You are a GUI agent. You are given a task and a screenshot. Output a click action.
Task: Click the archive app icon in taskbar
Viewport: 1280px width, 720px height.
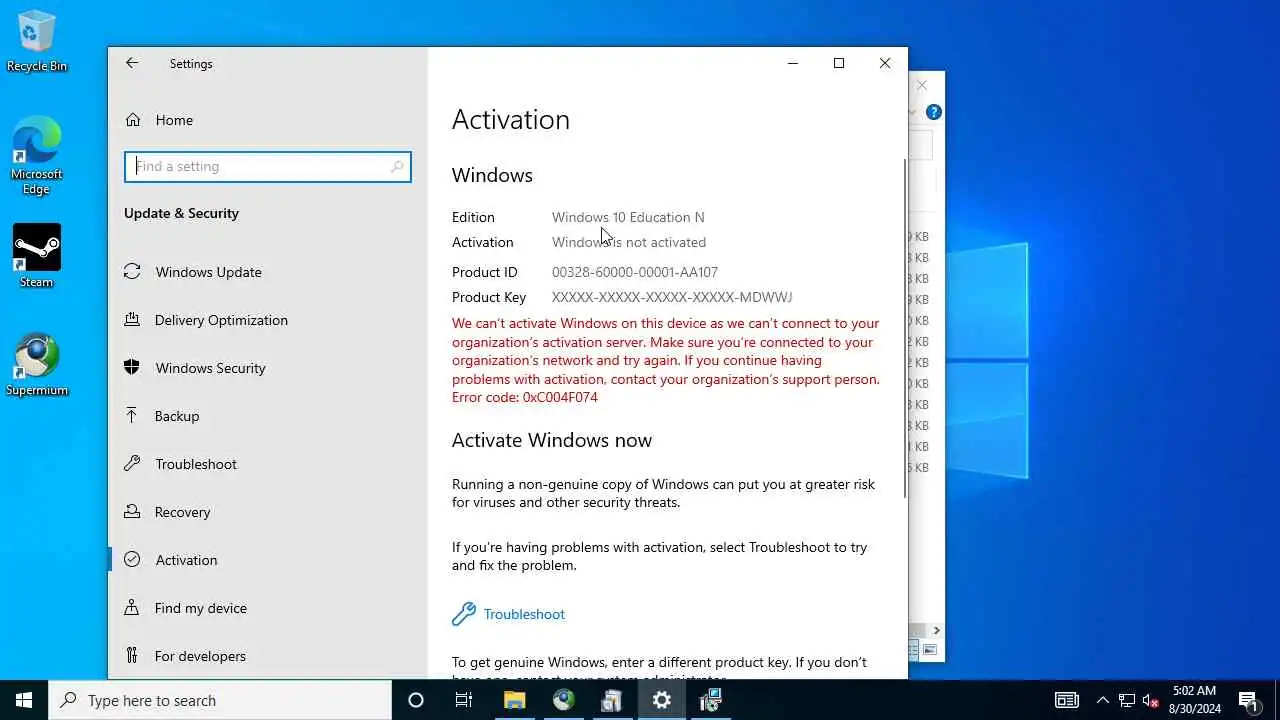point(612,700)
